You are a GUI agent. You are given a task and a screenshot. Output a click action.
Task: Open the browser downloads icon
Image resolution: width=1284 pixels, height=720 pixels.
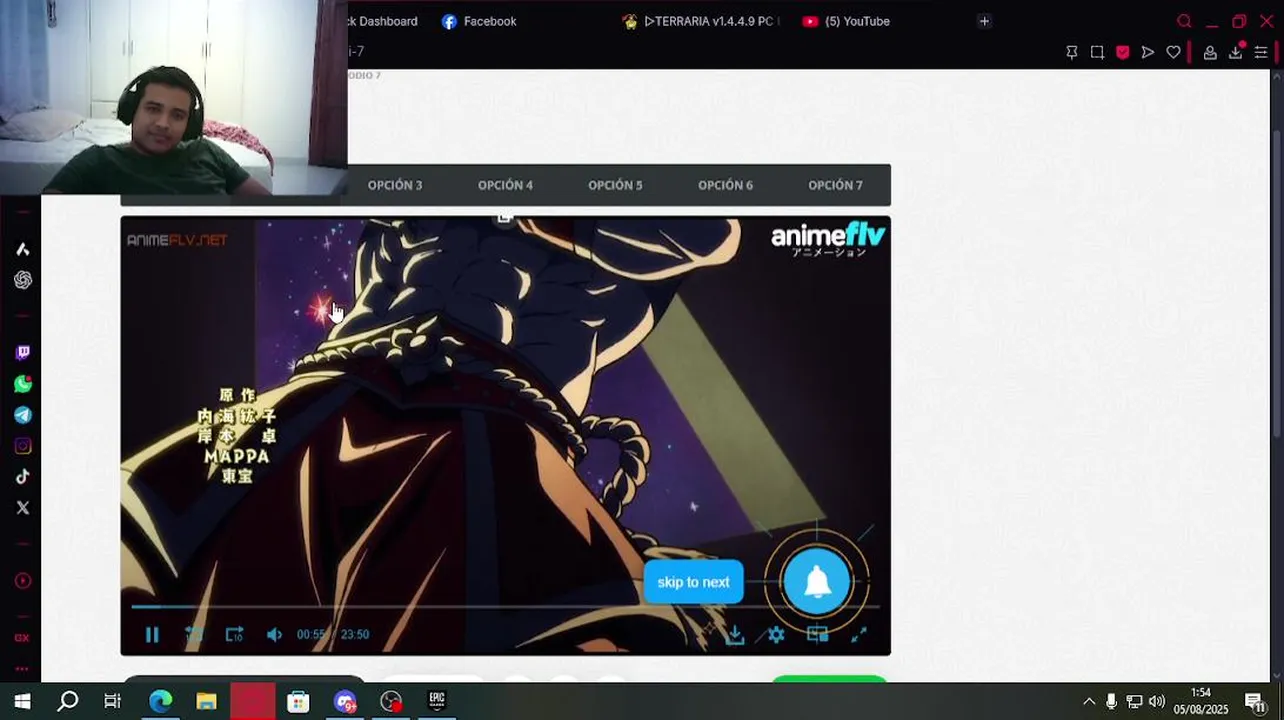1236,52
